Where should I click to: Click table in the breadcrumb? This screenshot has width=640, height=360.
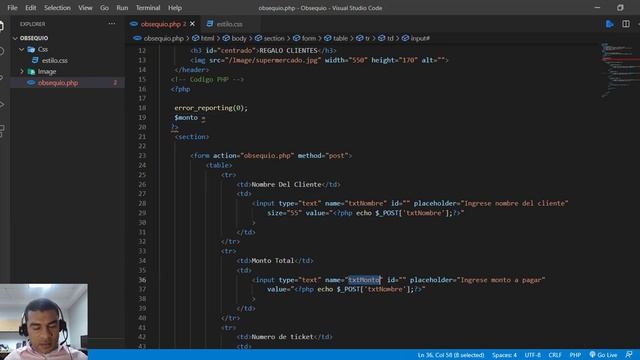click(x=340, y=38)
